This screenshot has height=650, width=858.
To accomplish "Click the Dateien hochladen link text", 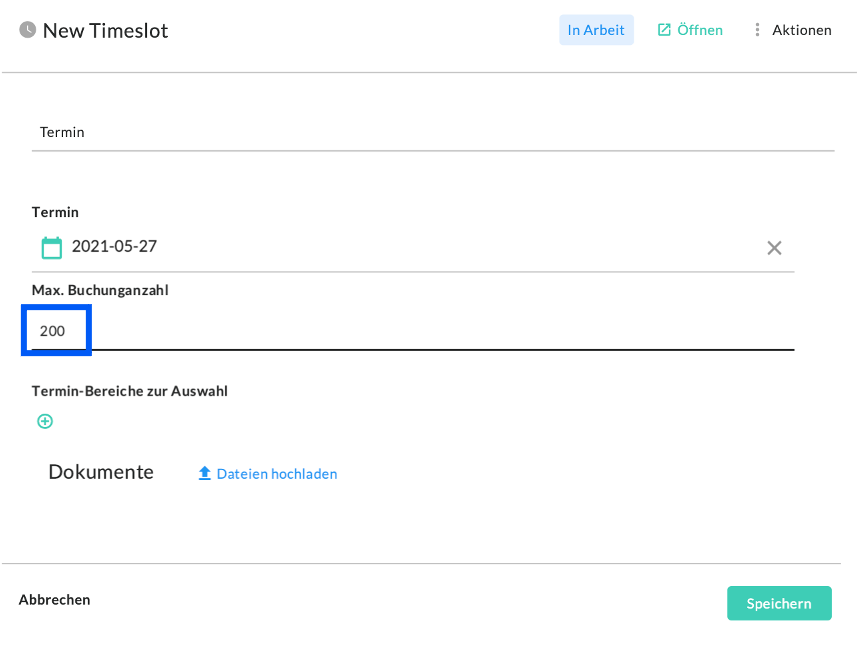I will [277, 474].
